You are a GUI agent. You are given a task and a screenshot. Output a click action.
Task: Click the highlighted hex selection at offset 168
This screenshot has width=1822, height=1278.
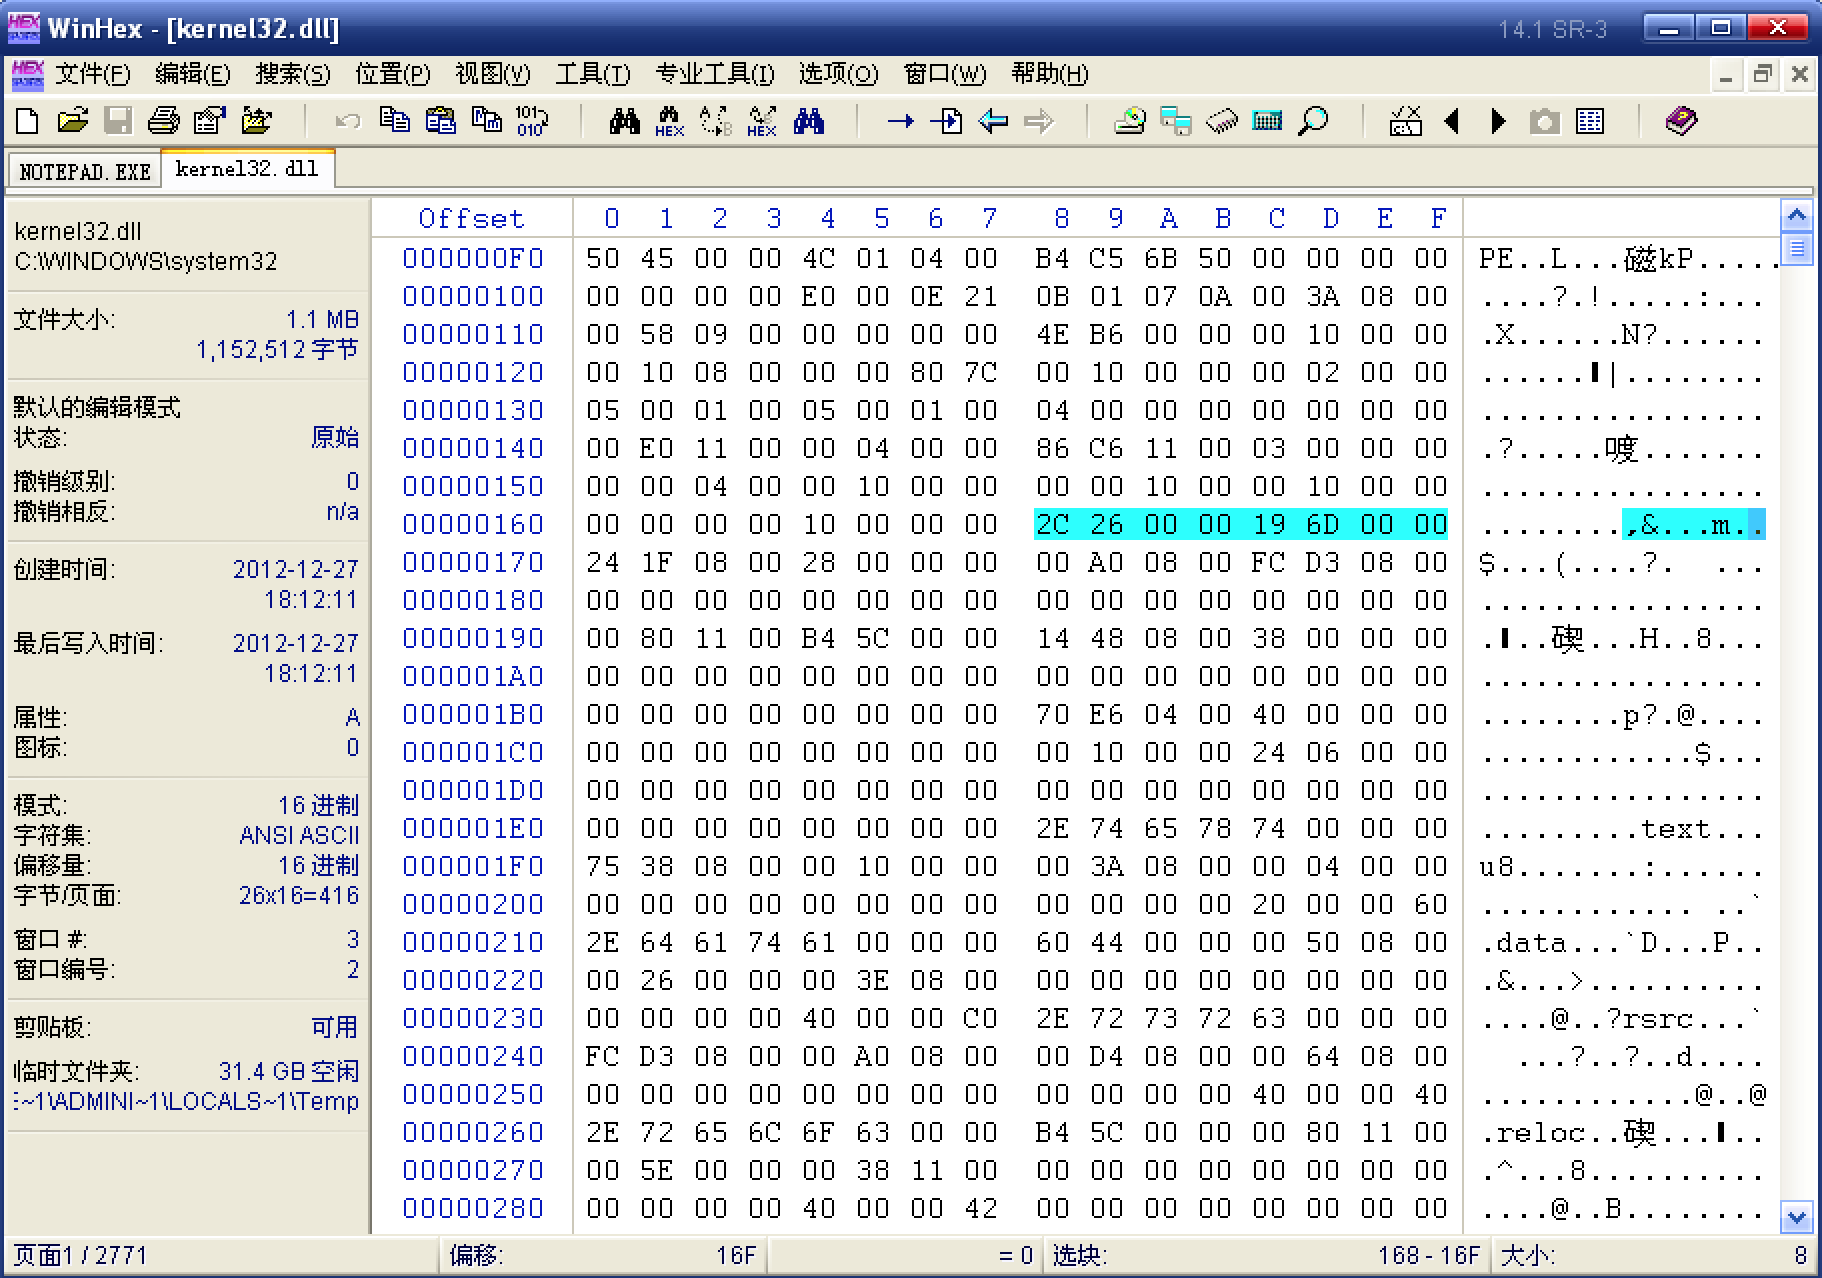point(1240,524)
